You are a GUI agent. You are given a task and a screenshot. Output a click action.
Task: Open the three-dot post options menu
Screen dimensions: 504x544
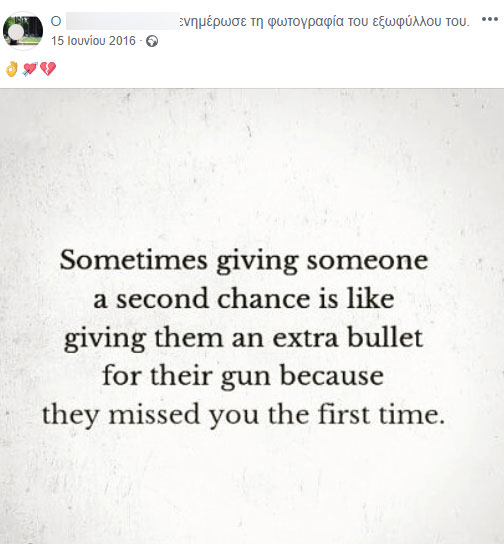point(490,19)
